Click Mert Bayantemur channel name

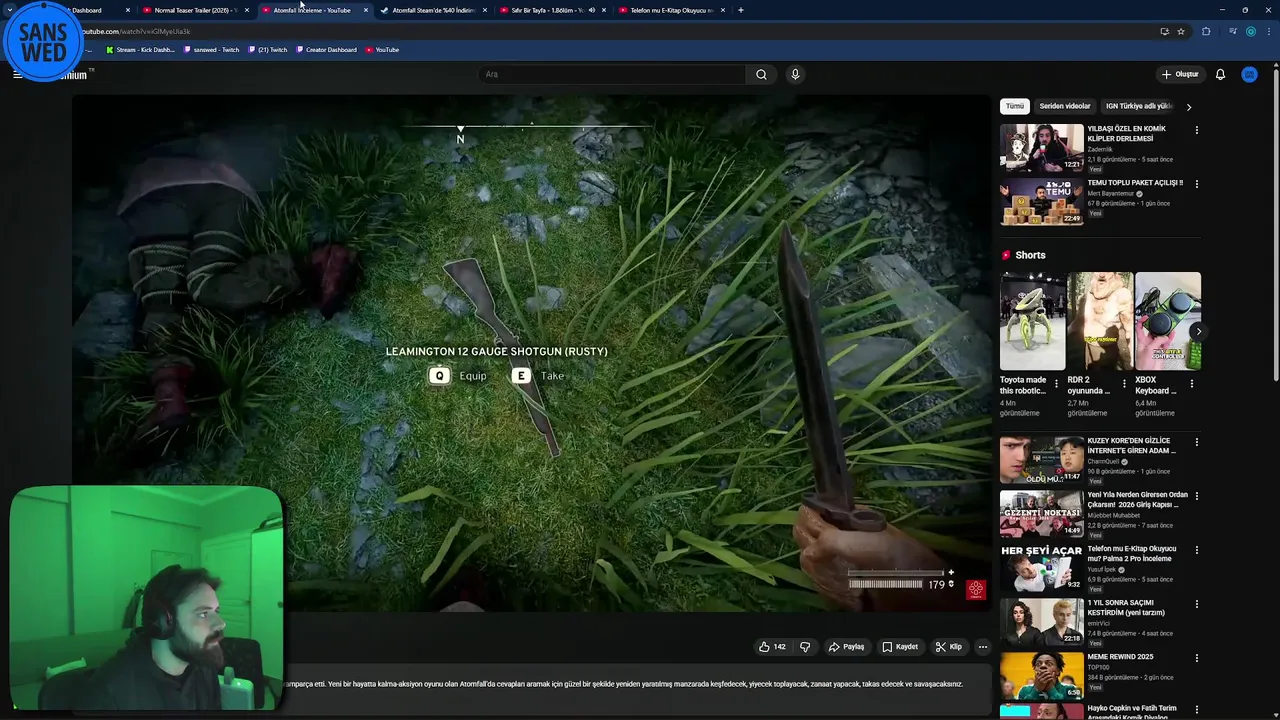[1111, 193]
